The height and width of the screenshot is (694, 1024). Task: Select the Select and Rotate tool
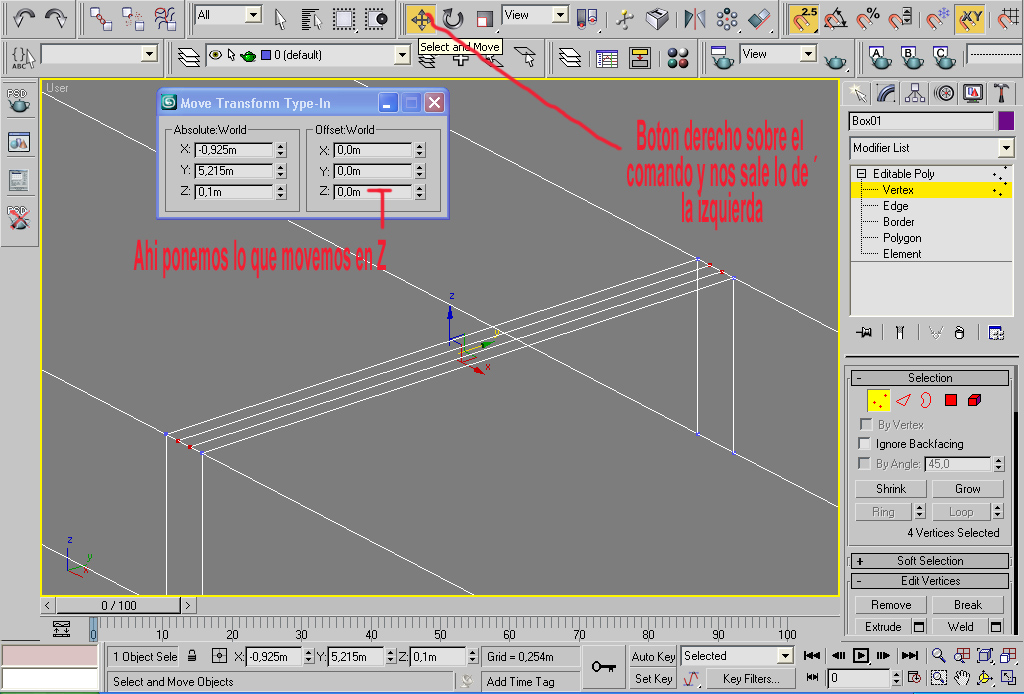click(x=452, y=18)
